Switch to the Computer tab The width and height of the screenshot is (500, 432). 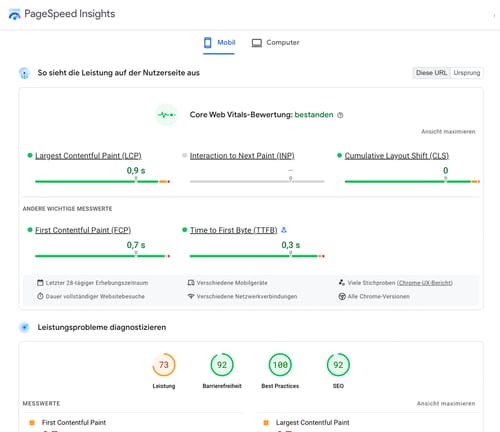275,43
